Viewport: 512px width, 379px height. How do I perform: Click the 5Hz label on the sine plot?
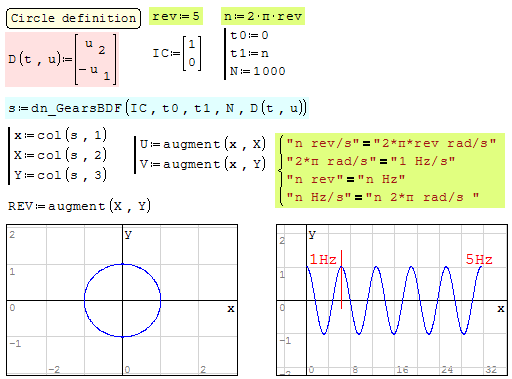(x=479, y=259)
